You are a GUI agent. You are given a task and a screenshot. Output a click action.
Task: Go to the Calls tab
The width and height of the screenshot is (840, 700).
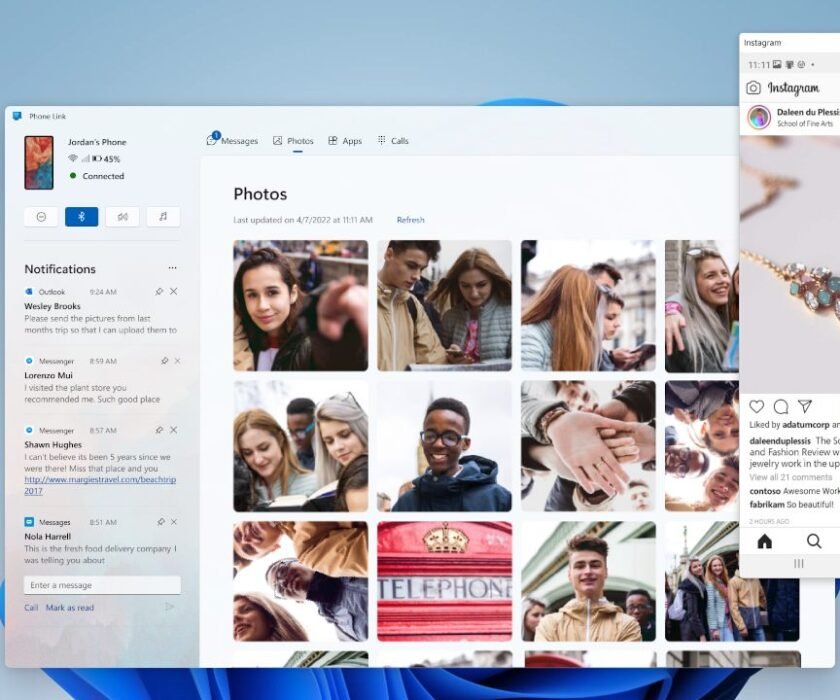pos(393,141)
